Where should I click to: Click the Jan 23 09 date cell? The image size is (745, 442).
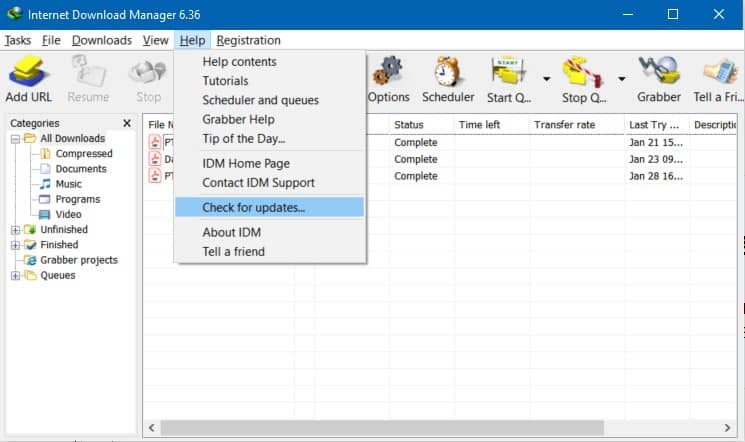pos(656,159)
